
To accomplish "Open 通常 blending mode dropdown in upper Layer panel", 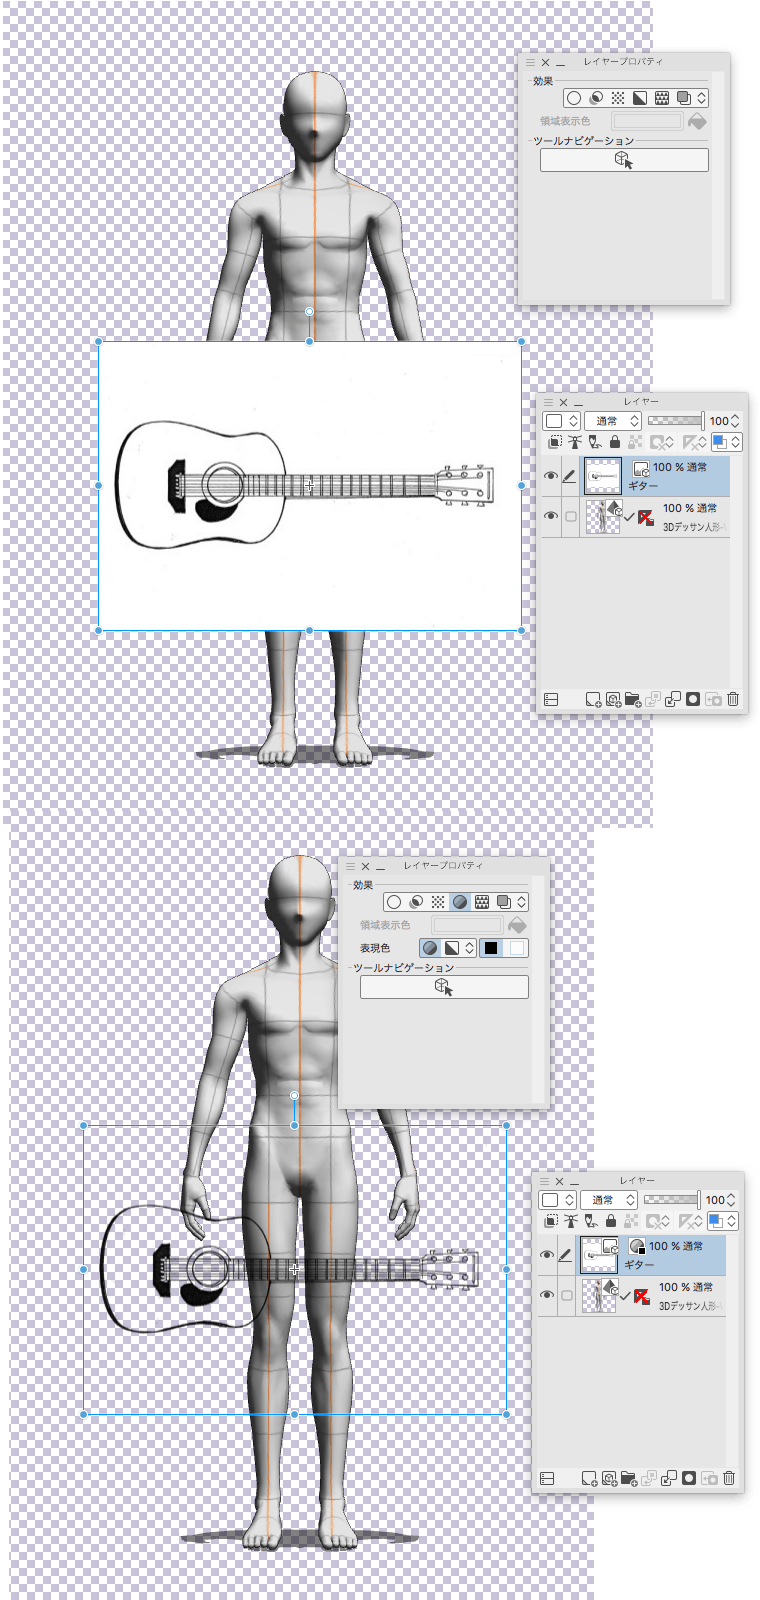I will click(612, 421).
